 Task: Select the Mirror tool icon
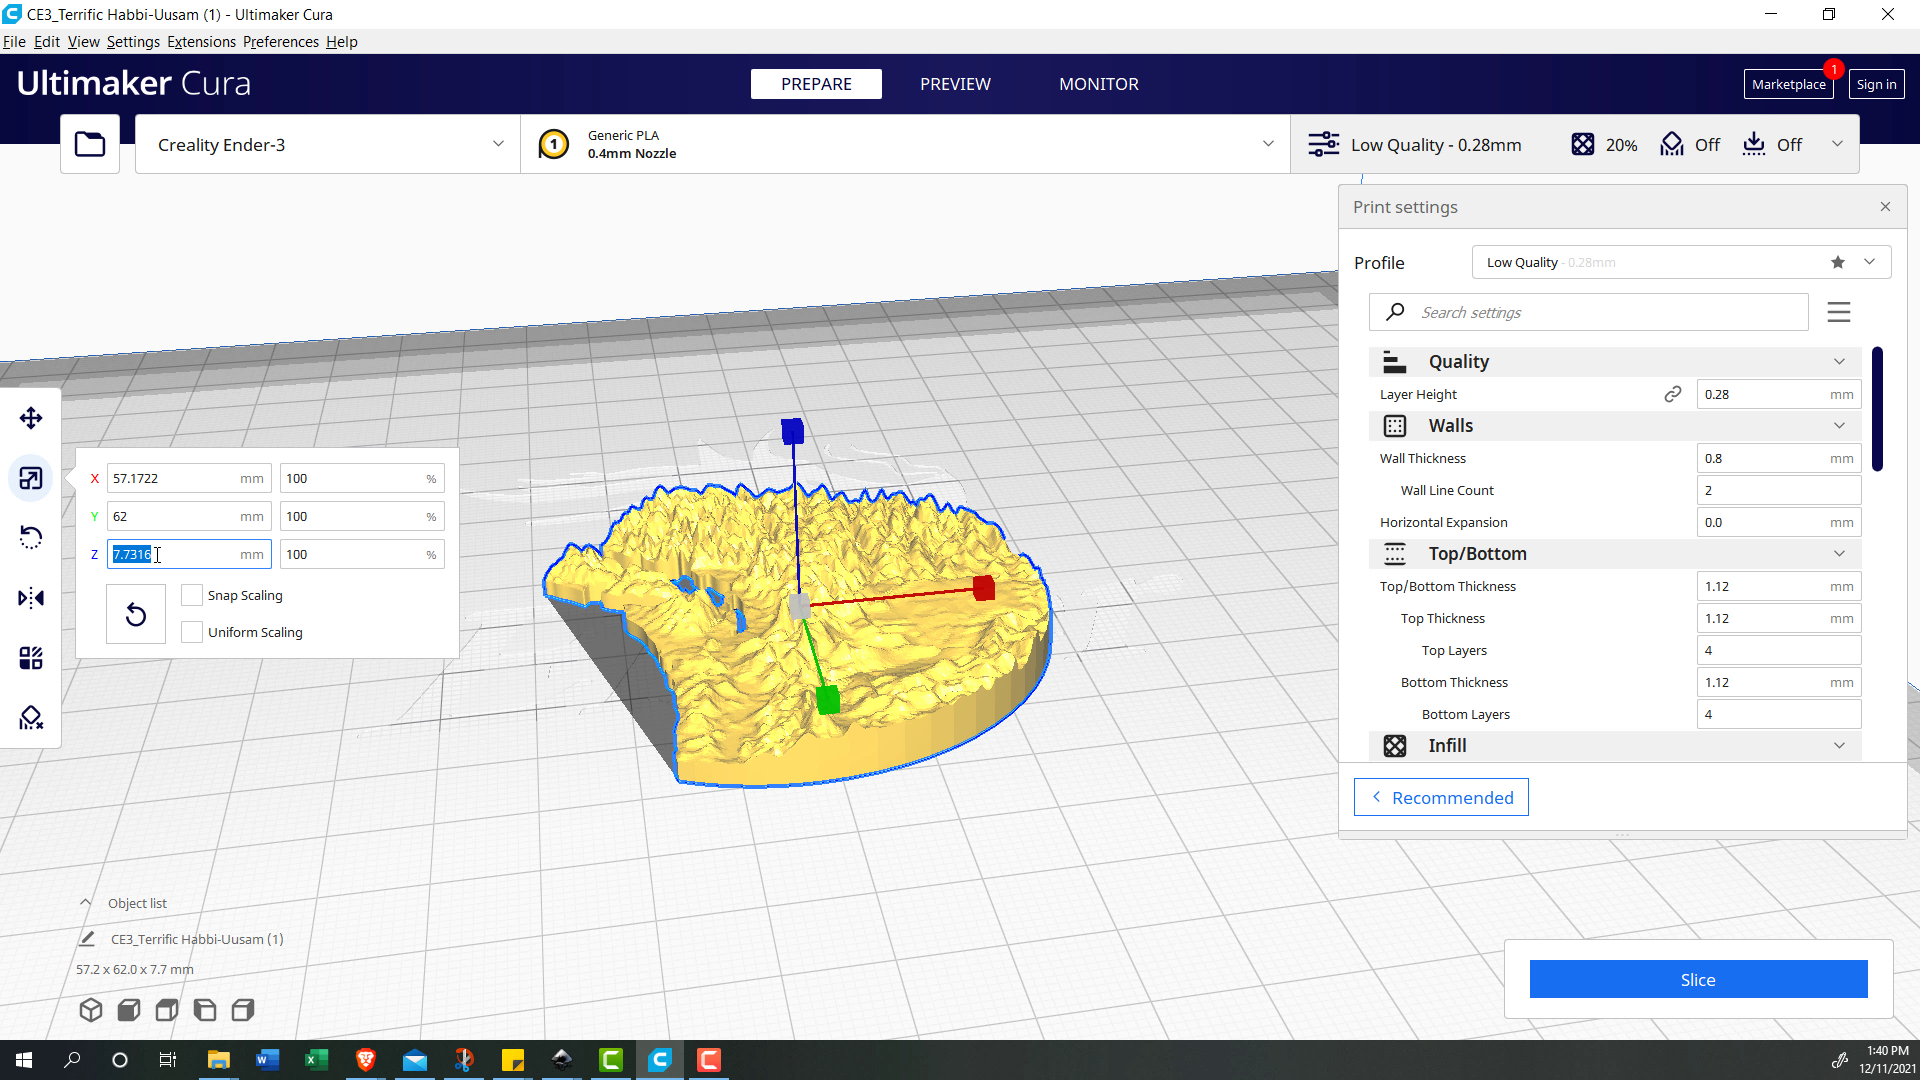[x=31, y=598]
